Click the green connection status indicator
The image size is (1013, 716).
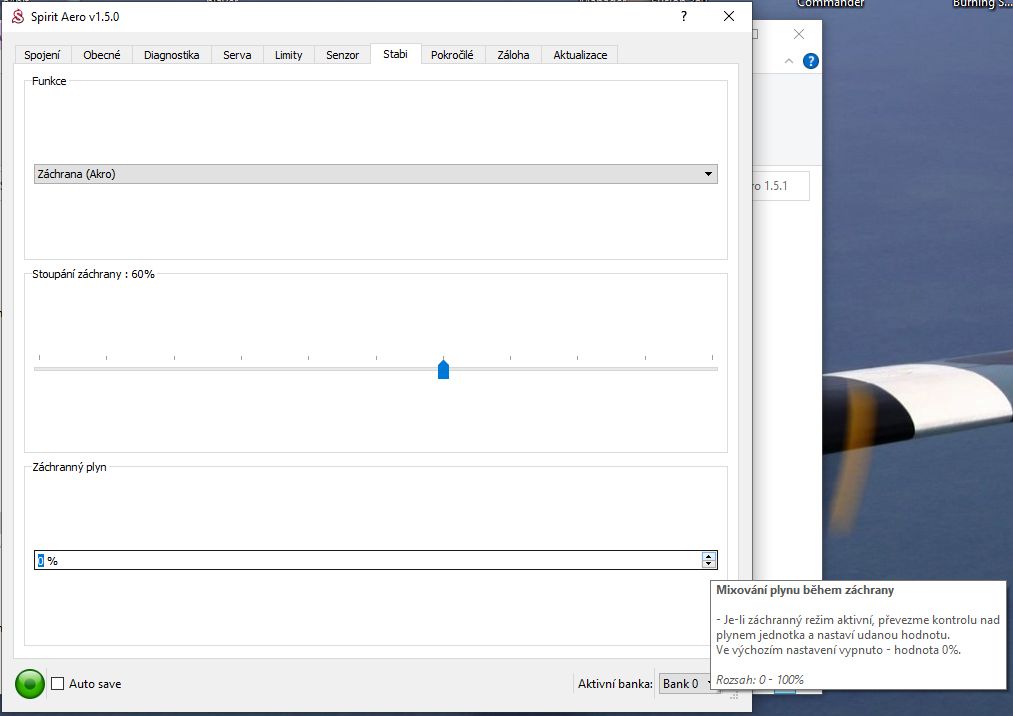(30, 684)
